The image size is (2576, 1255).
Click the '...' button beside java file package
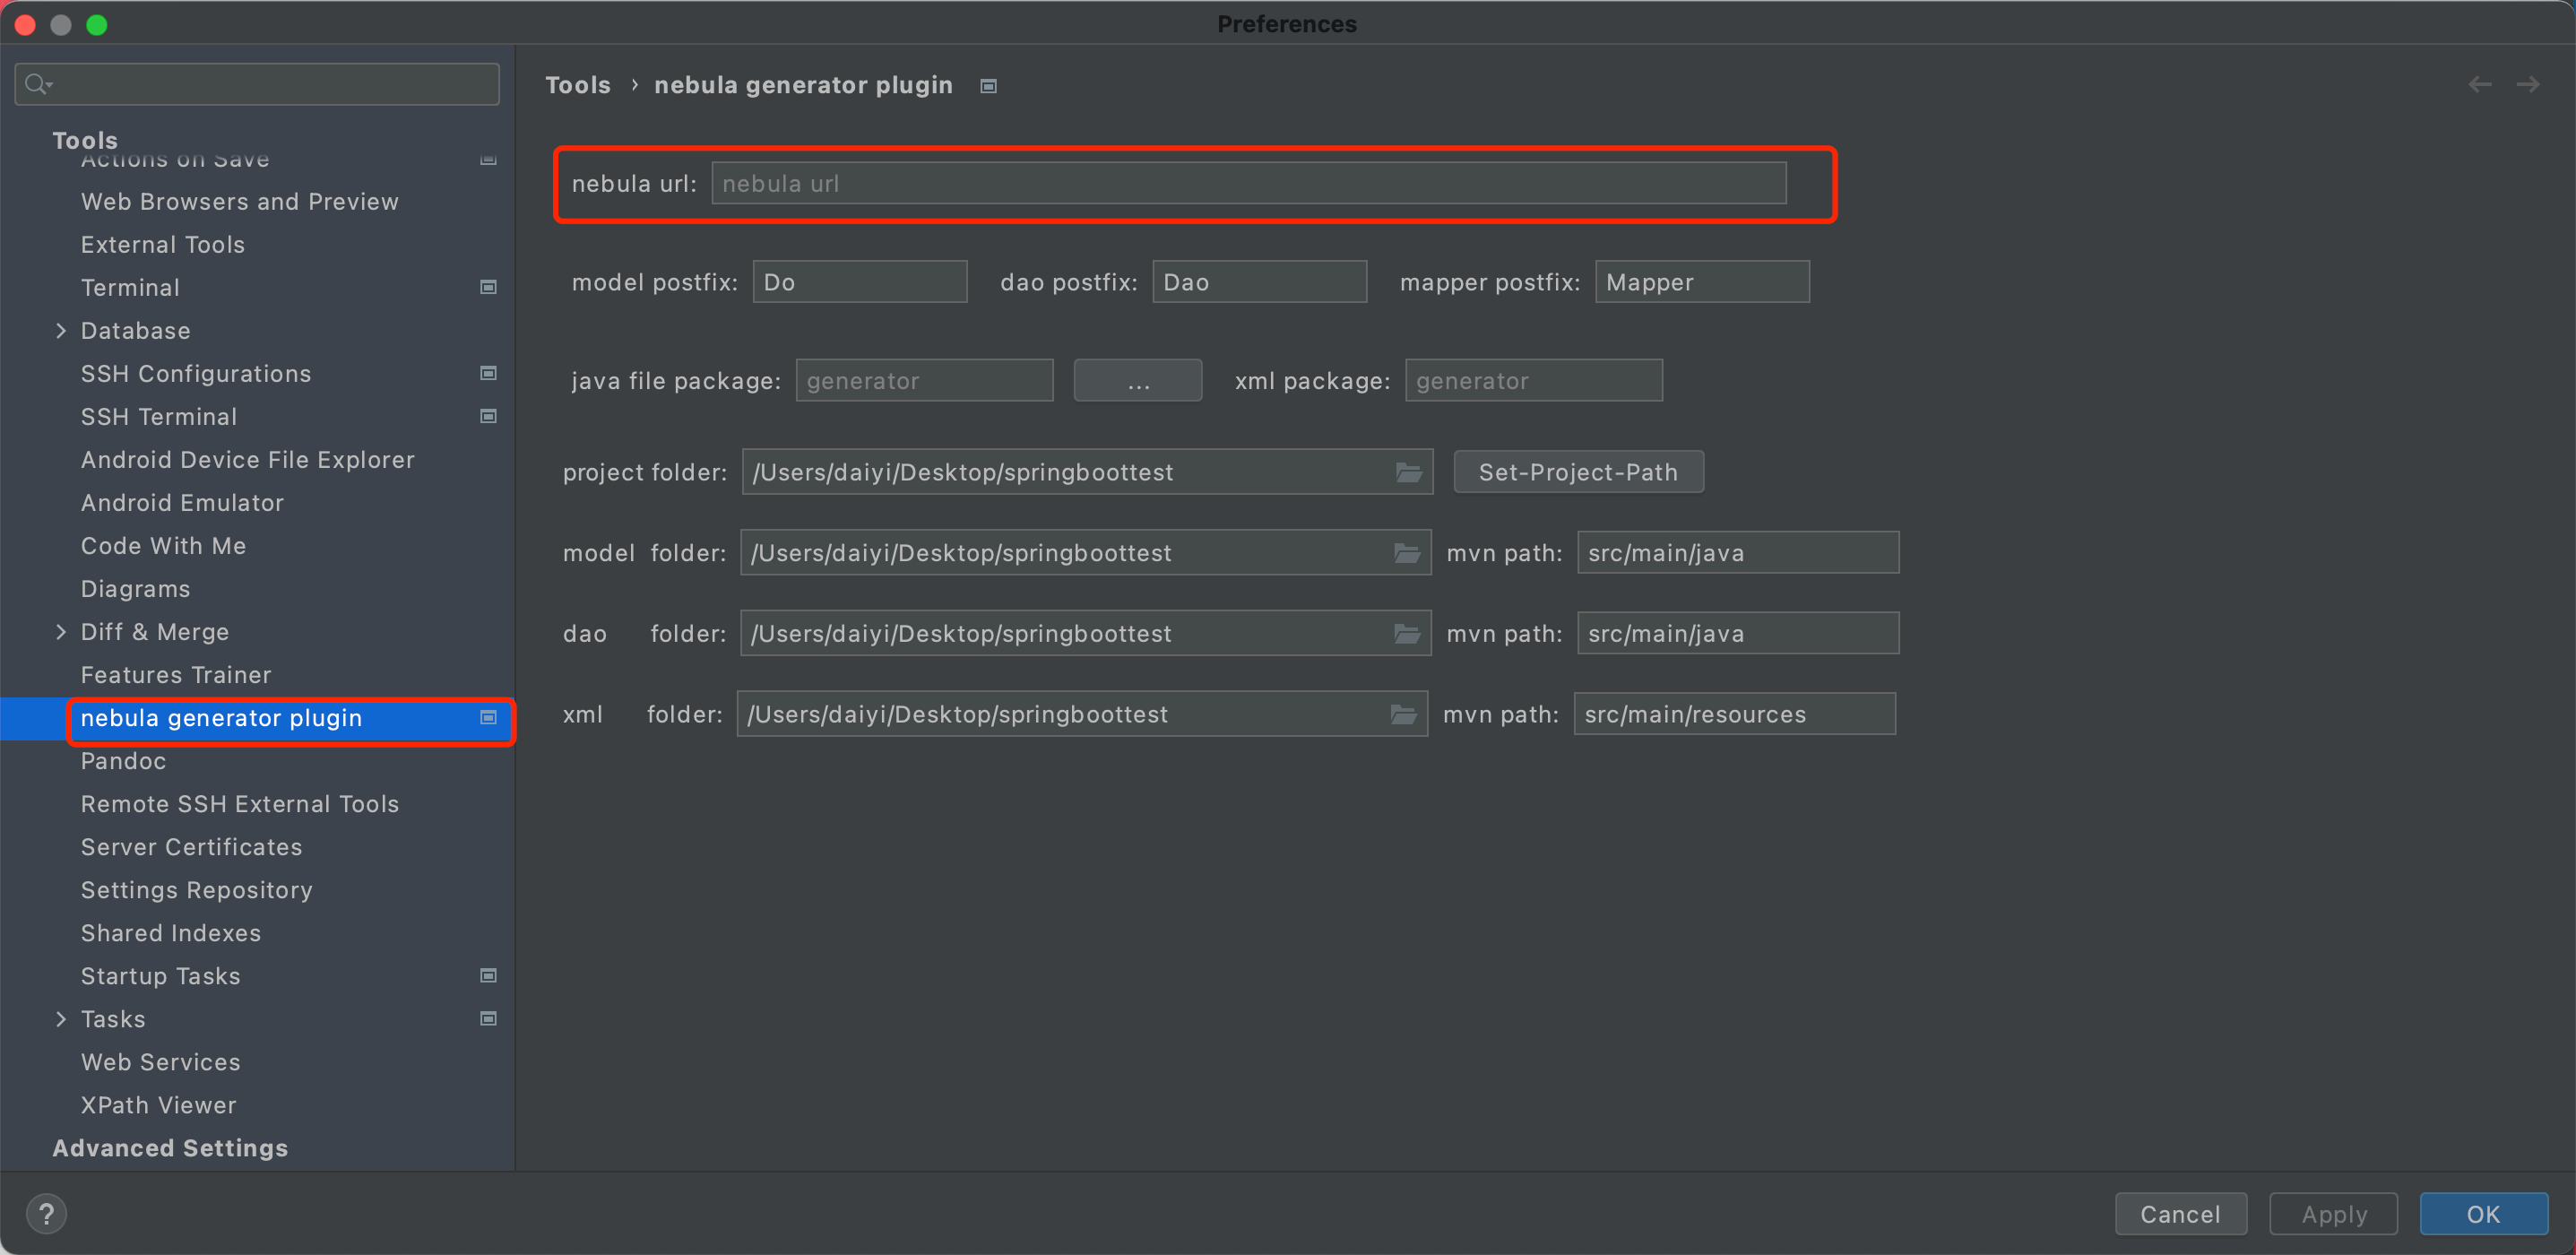click(1137, 380)
